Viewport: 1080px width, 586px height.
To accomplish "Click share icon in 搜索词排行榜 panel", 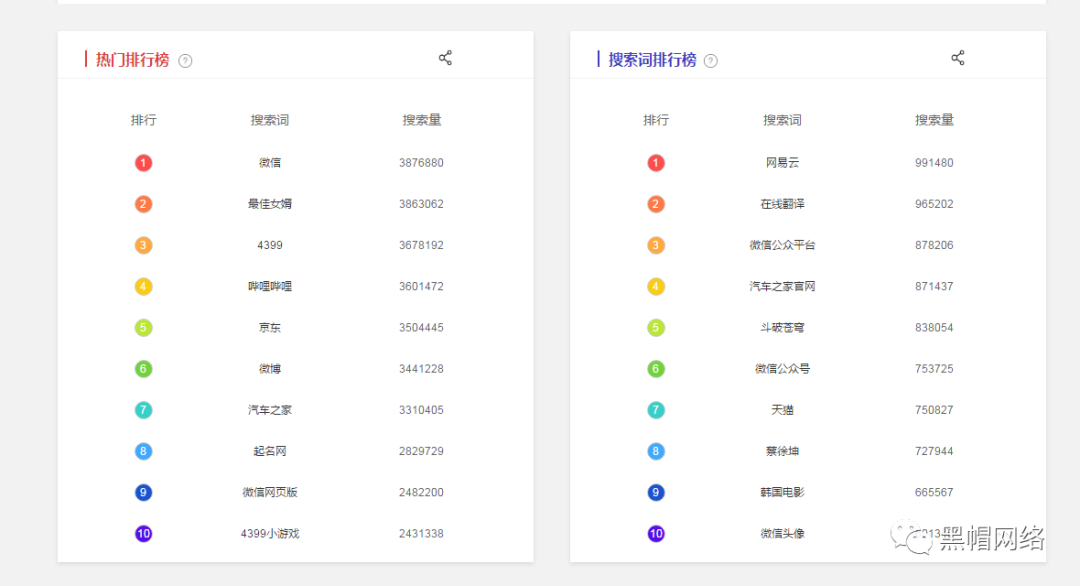I will point(957,58).
